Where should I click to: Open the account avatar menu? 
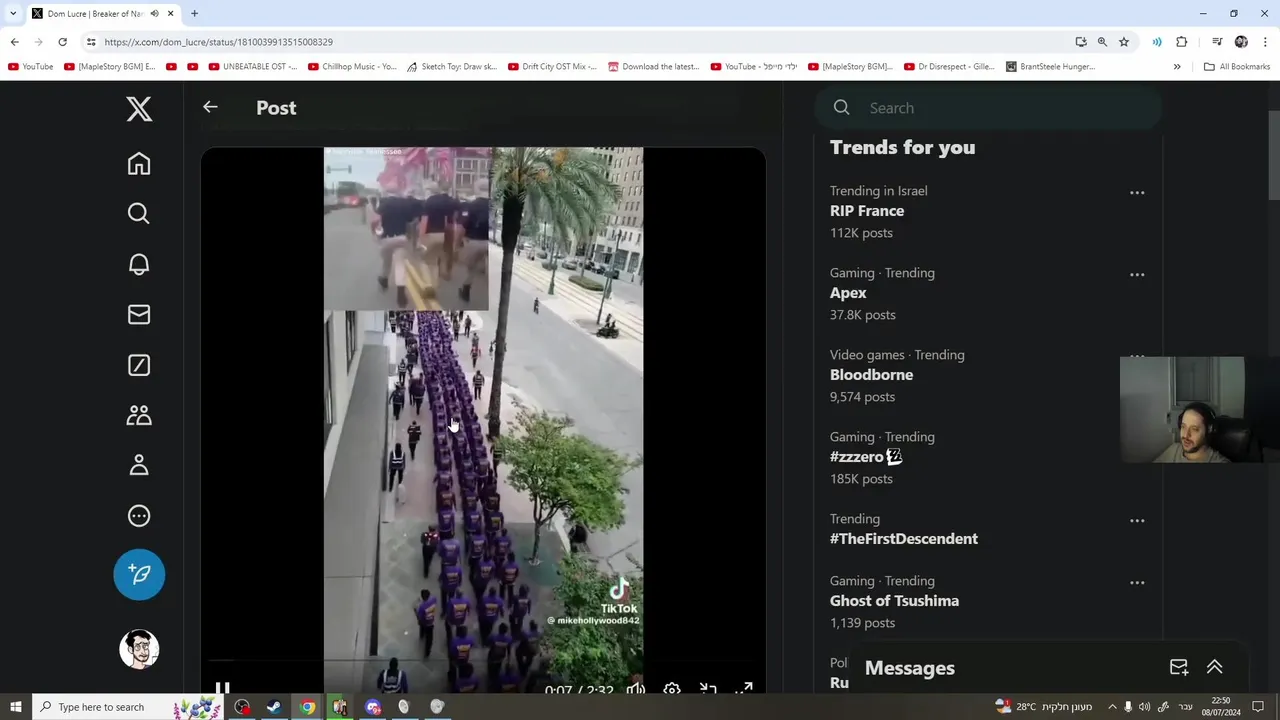(x=139, y=649)
